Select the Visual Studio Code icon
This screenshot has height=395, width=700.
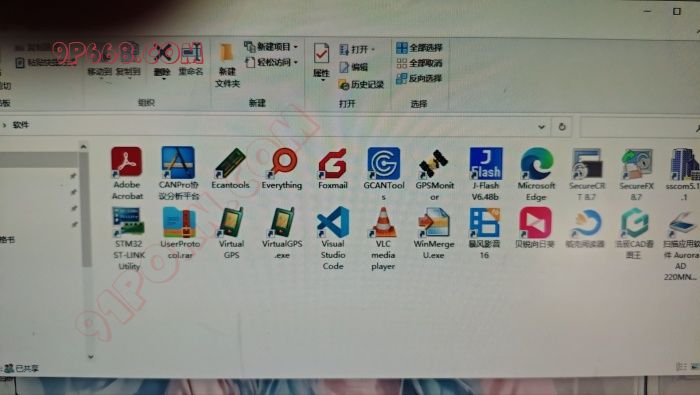333,238
